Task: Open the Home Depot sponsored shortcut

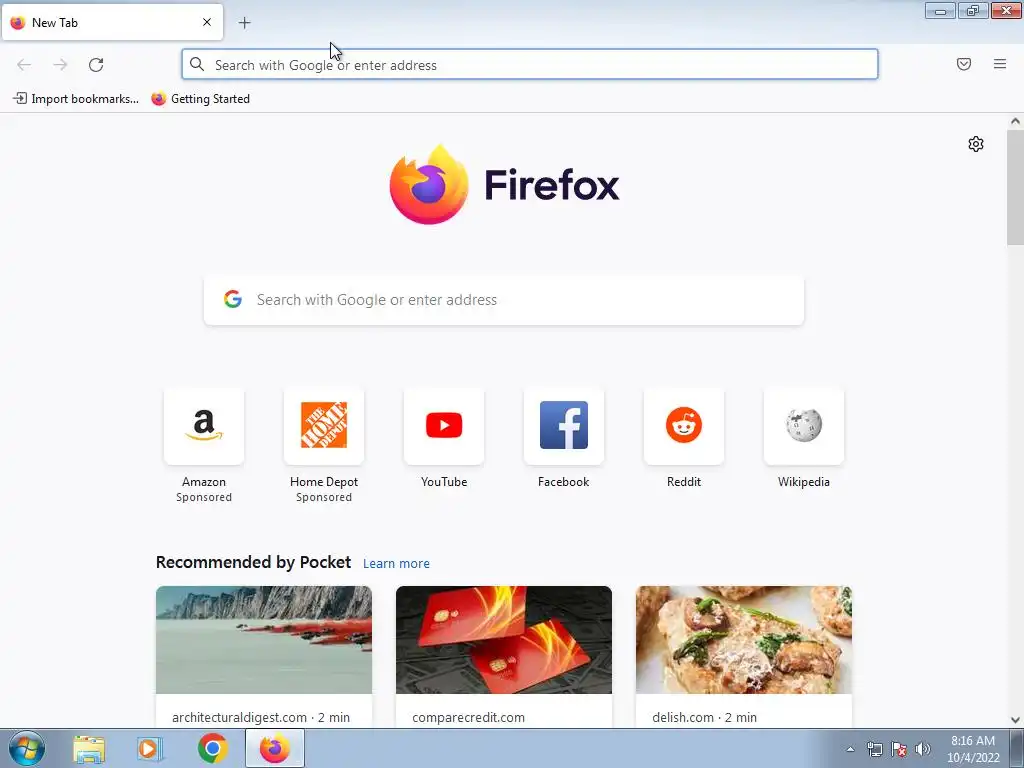Action: [324, 426]
